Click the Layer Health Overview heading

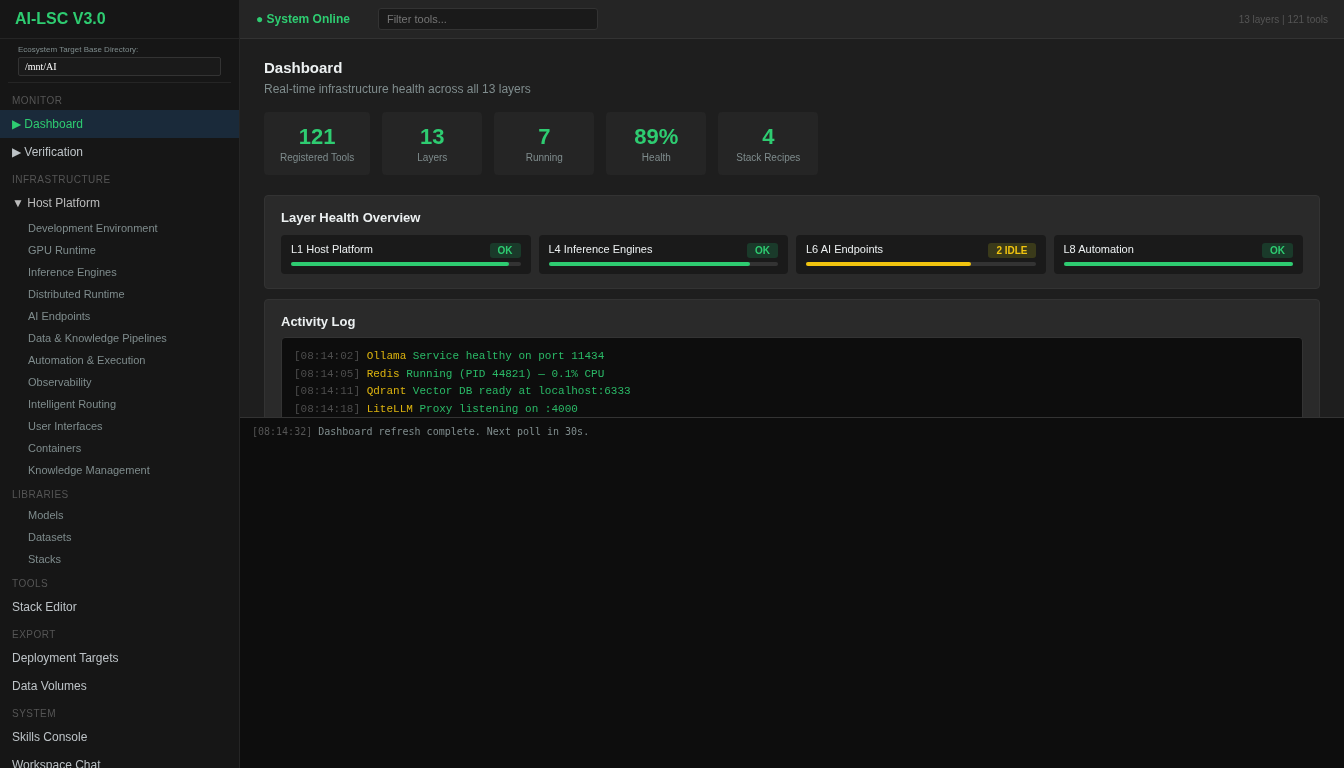click(x=350, y=217)
